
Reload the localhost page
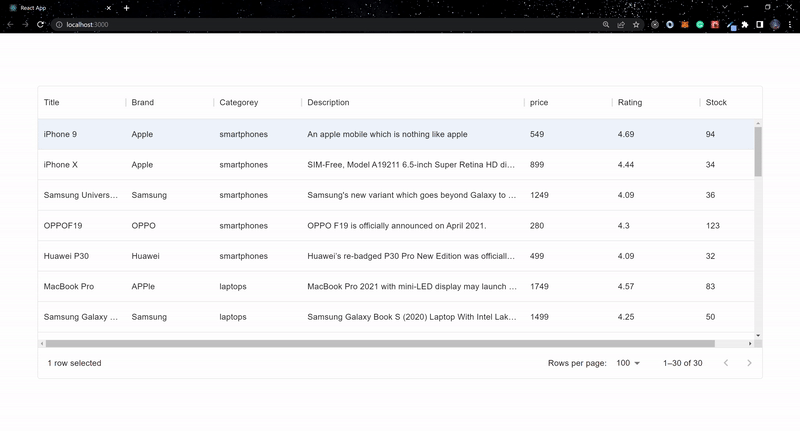(40, 24)
